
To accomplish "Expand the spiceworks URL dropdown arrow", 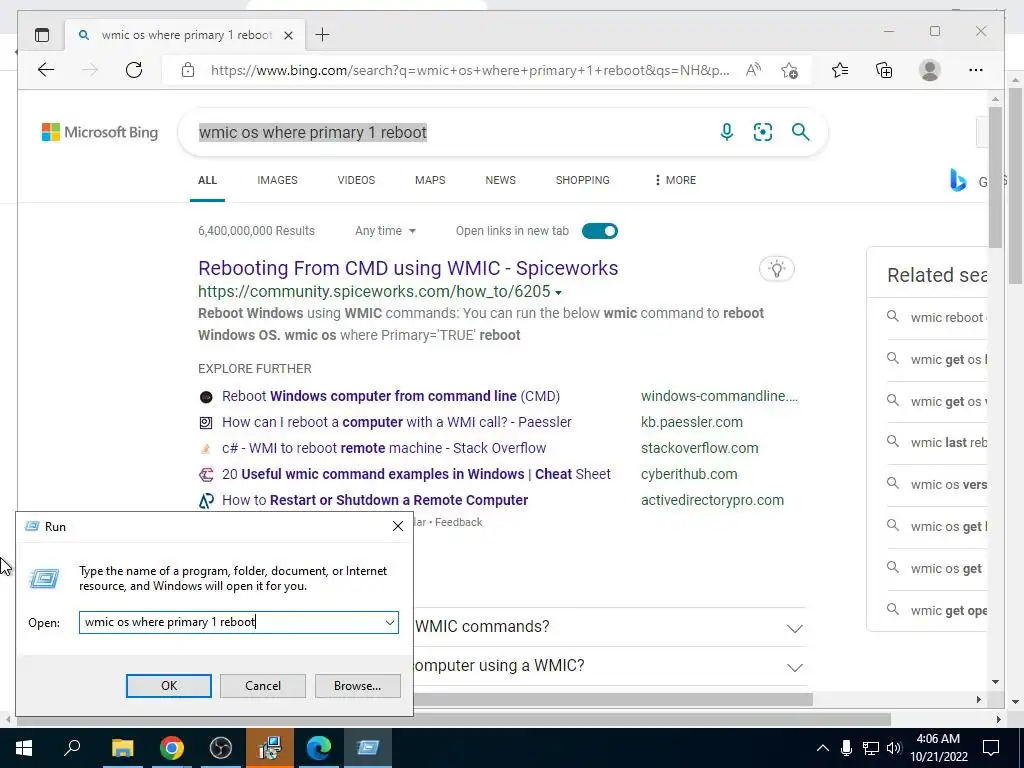I will tap(558, 293).
